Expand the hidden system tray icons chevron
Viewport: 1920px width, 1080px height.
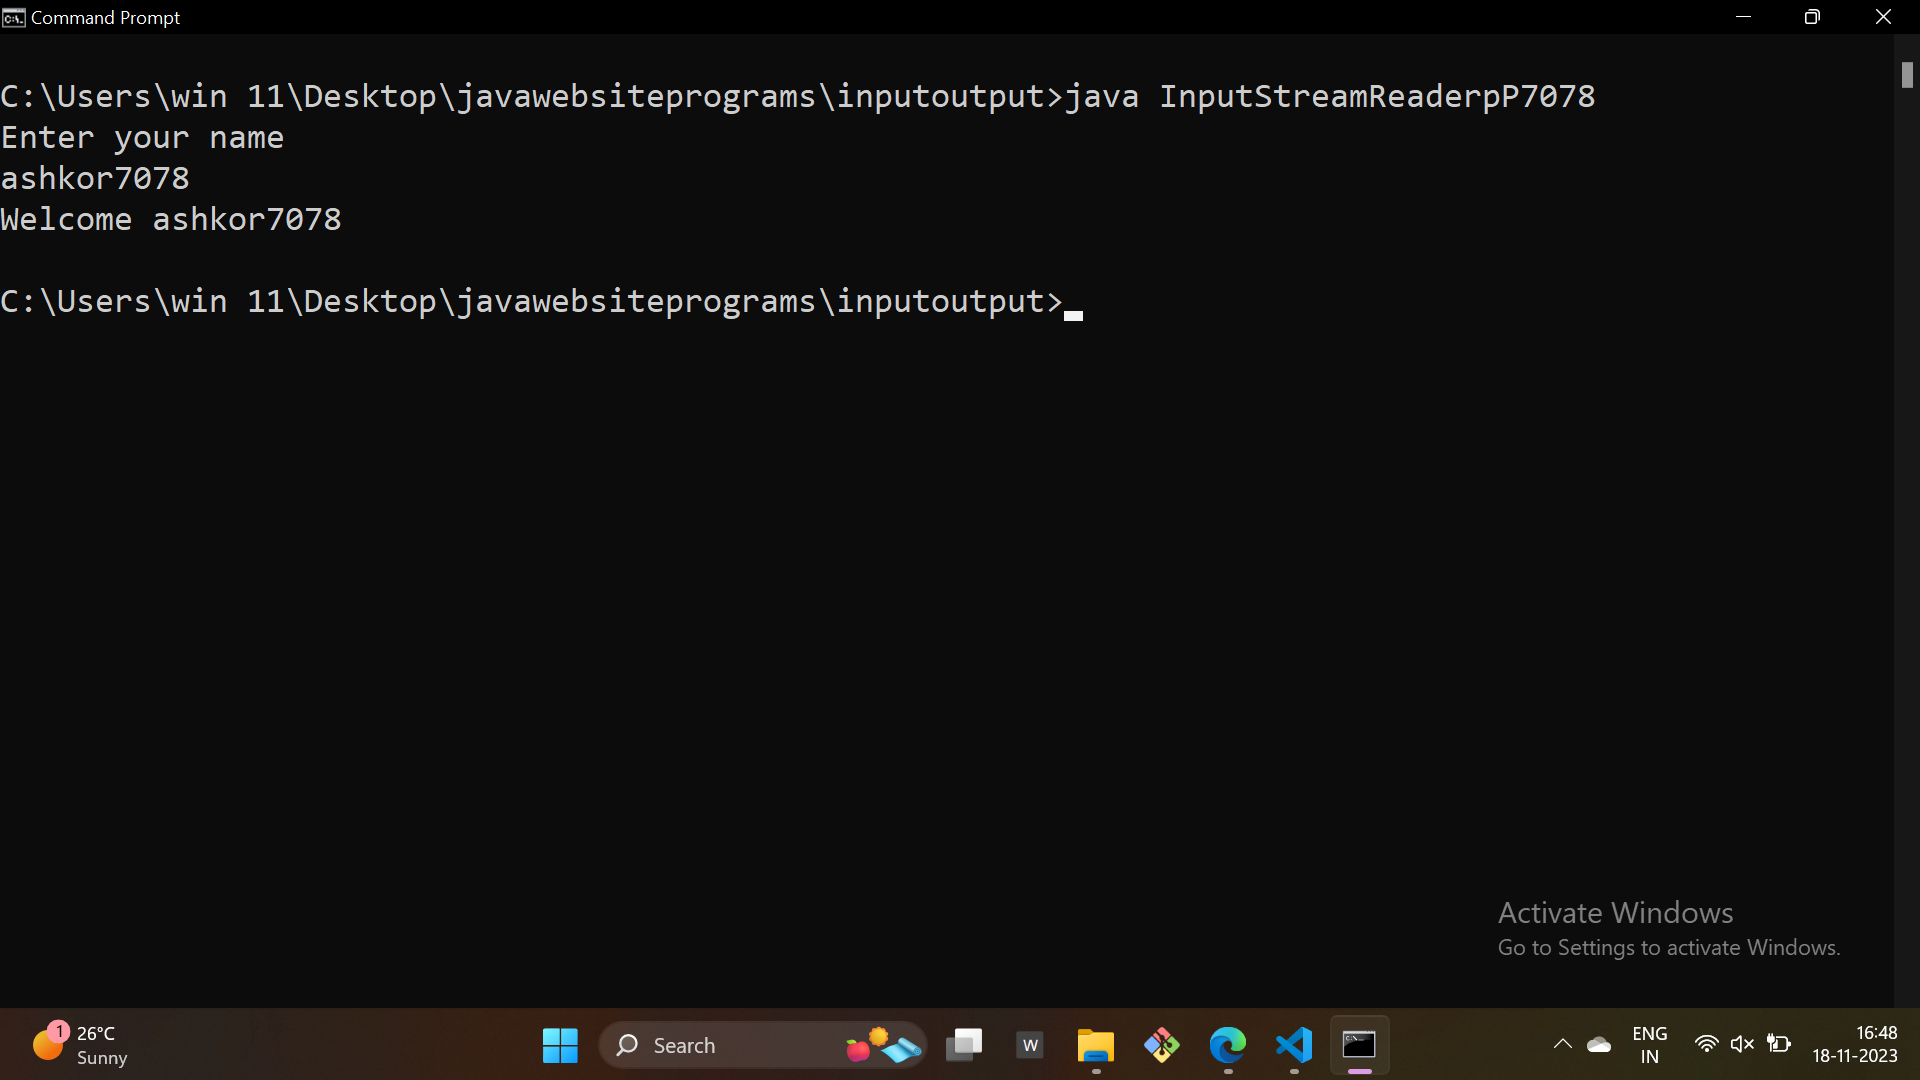(x=1562, y=1045)
